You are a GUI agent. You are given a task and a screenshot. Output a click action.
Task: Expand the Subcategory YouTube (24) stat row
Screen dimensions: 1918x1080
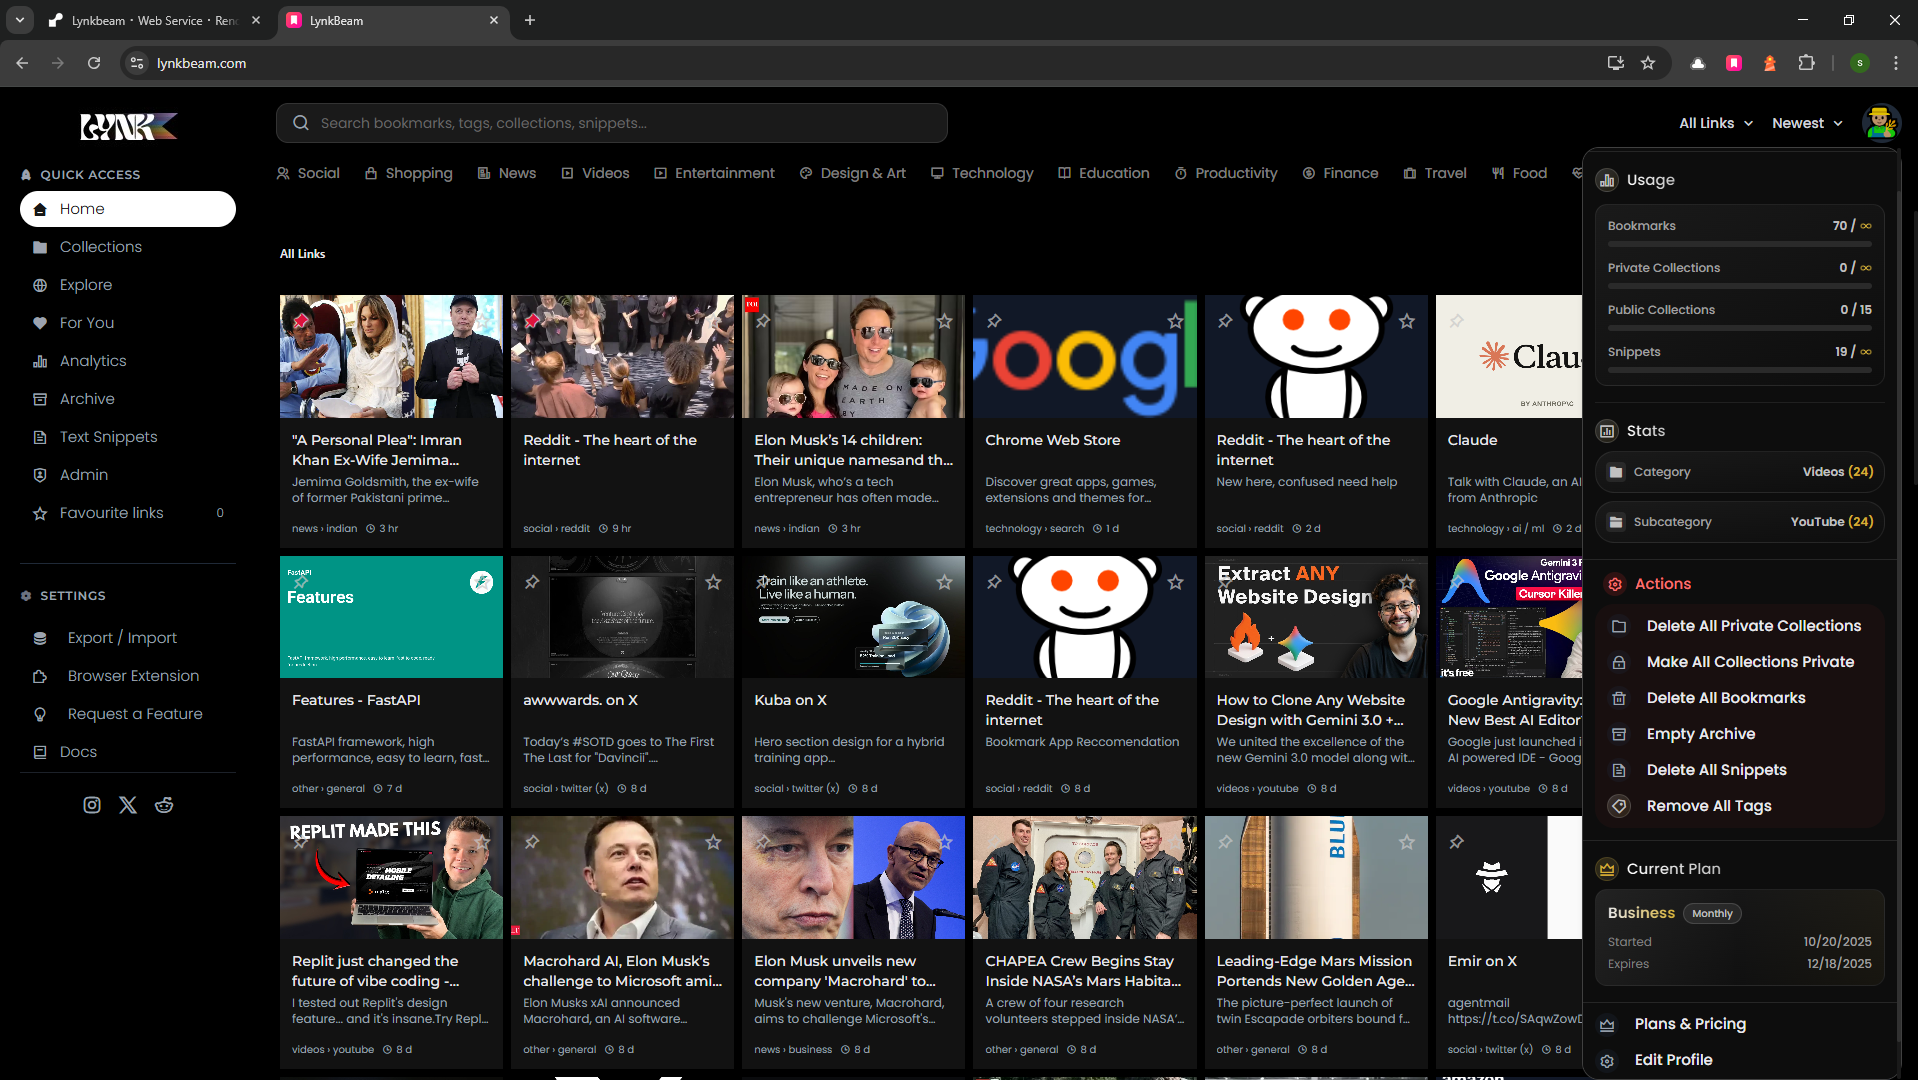[x=1739, y=522]
